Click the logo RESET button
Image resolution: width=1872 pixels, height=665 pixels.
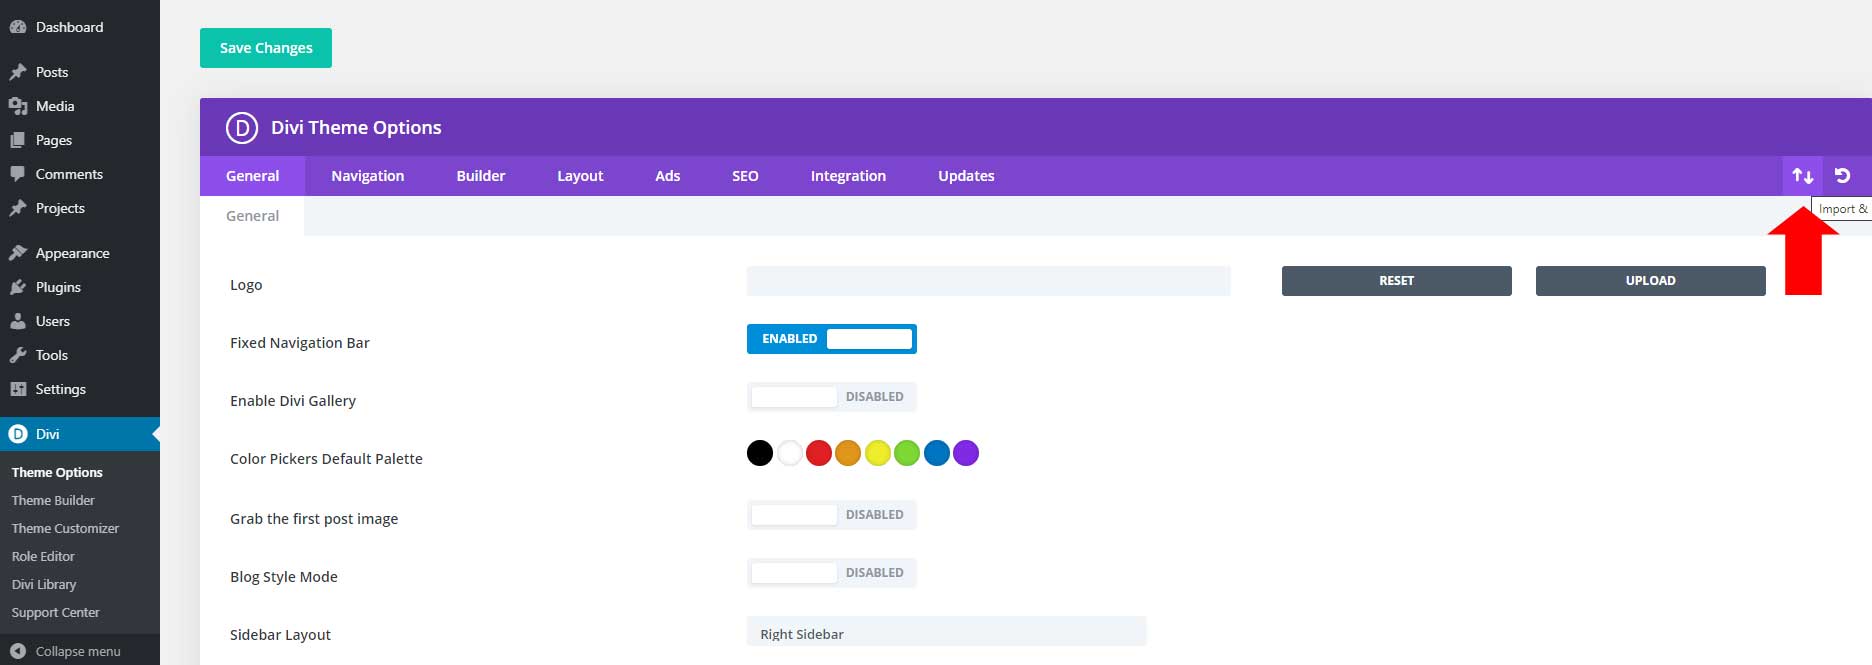pos(1397,281)
